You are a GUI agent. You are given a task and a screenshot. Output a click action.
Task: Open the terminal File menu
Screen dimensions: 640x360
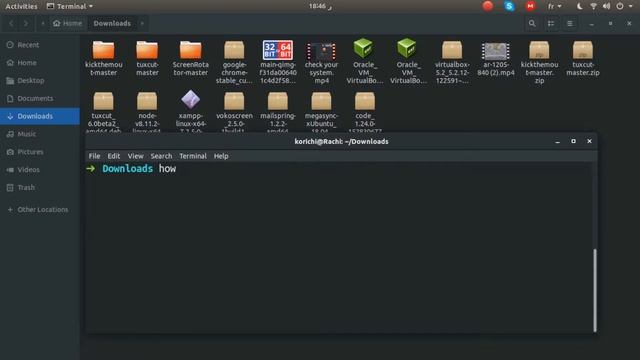click(94, 156)
